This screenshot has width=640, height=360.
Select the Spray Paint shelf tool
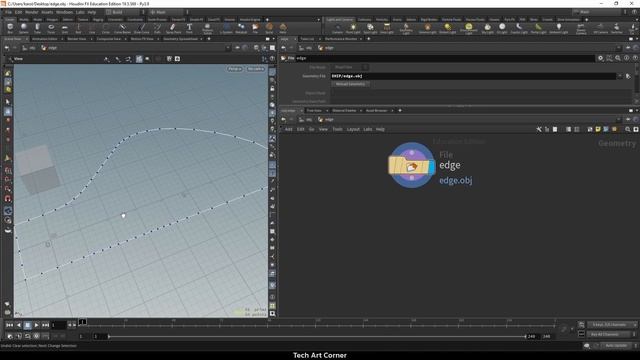(173, 28)
